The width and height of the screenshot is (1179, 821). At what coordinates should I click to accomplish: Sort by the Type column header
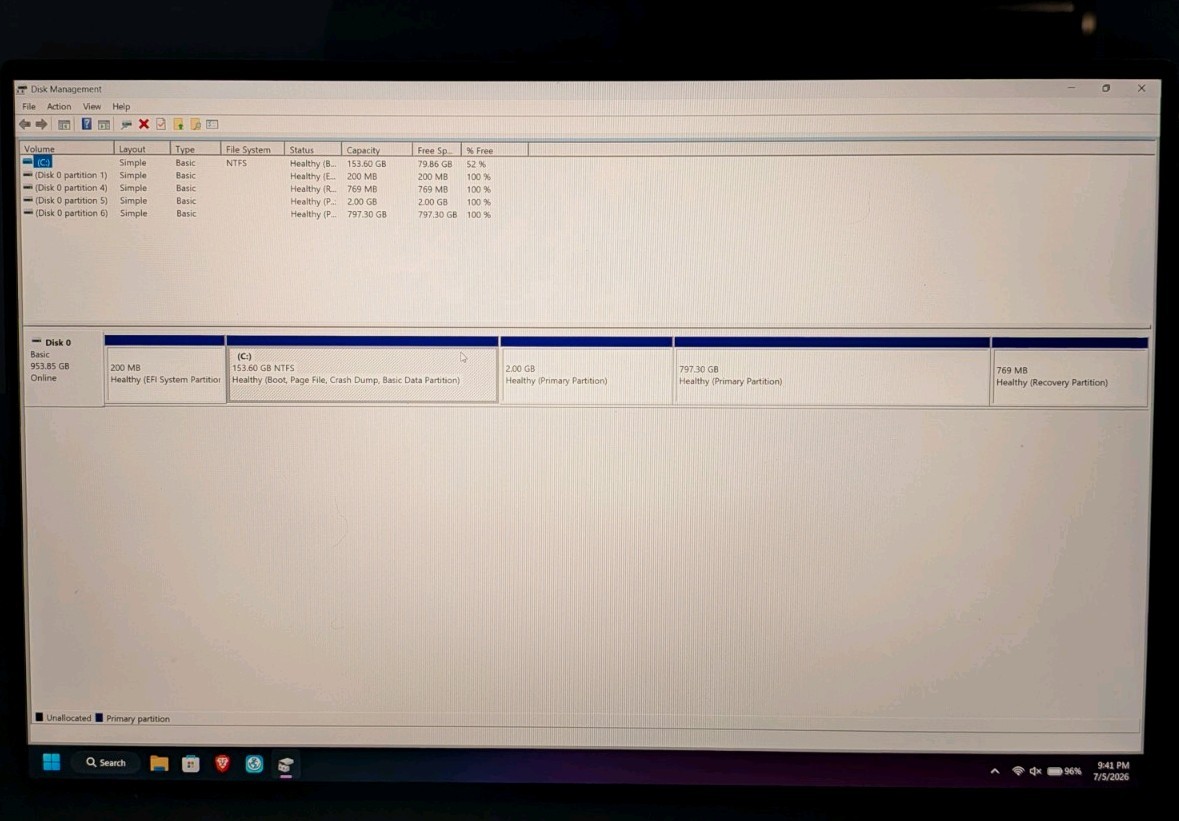195,149
